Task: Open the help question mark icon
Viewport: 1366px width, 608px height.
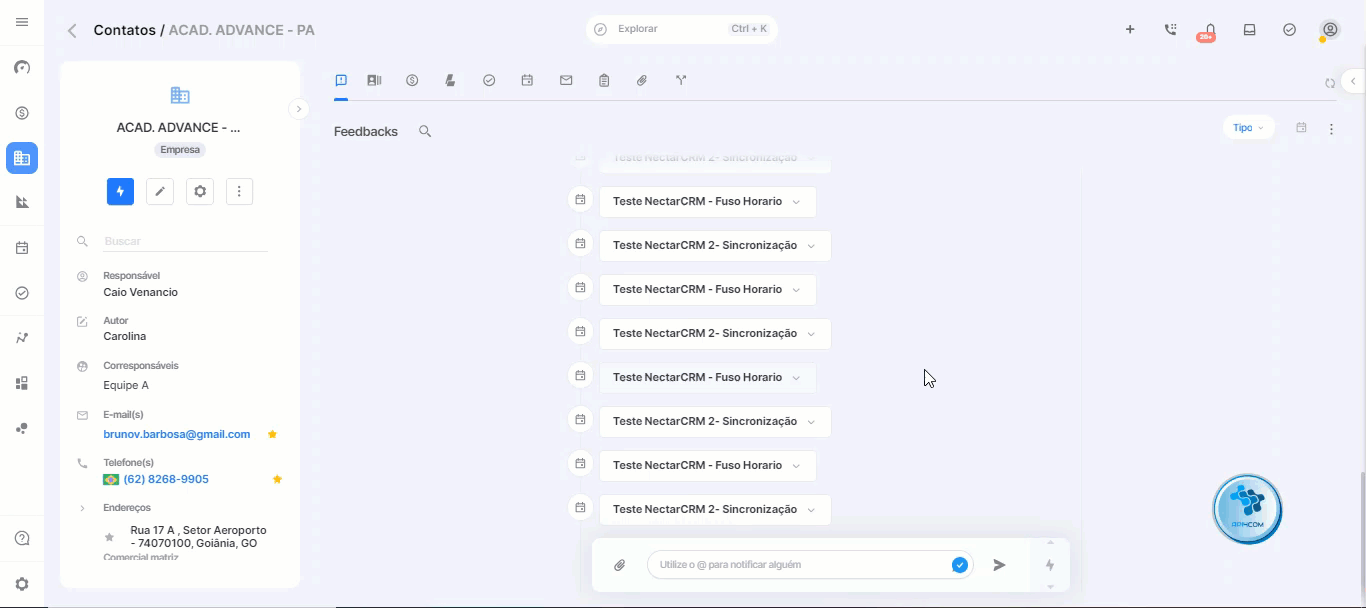Action: [22, 539]
